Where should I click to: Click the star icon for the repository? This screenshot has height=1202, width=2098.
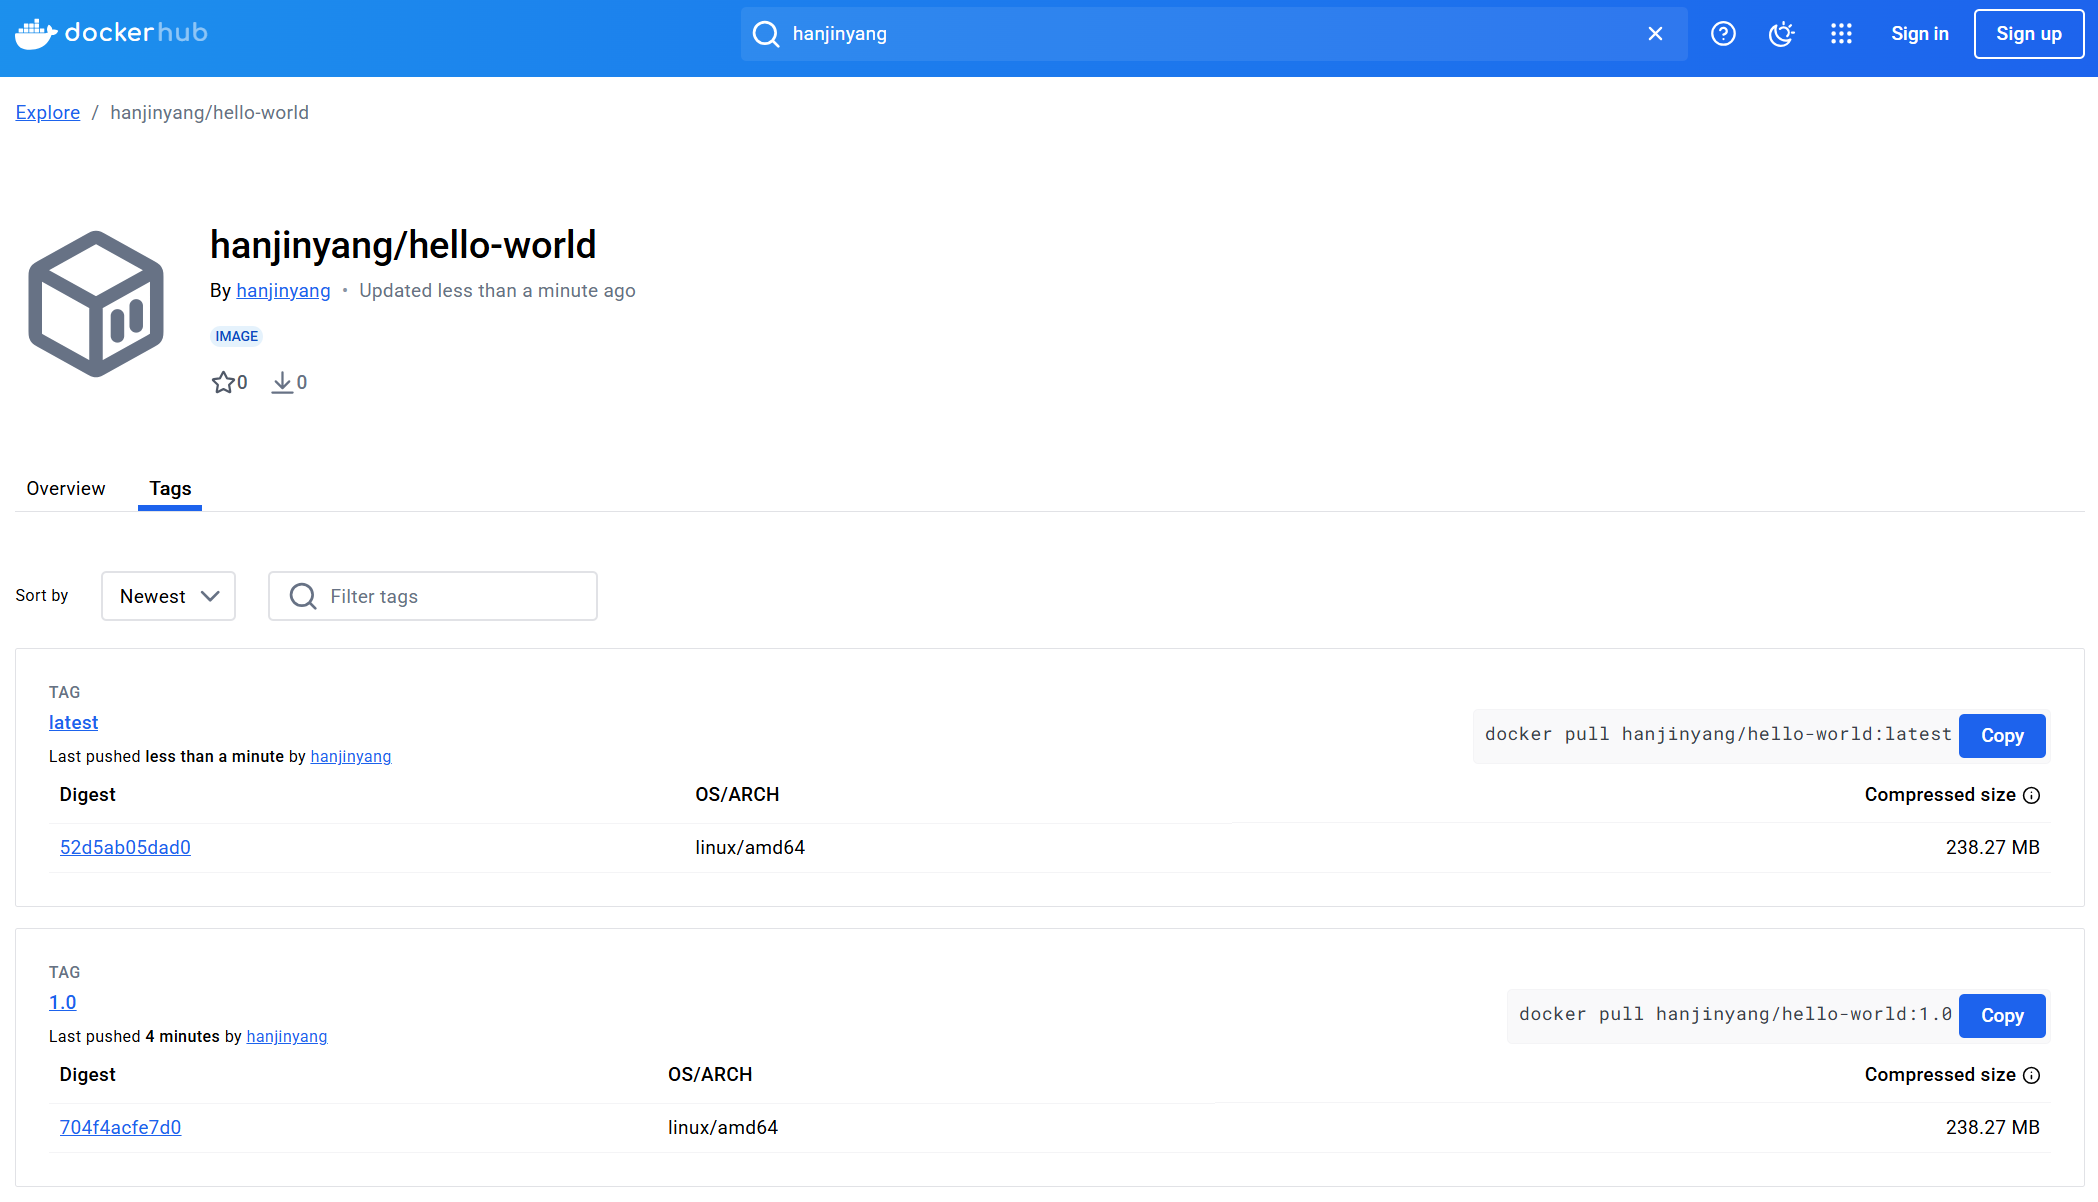tap(223, 382)
